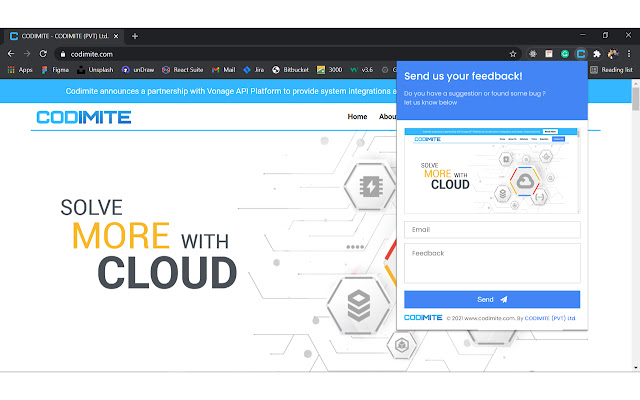Viewport: 640px width, 400px height.
Task: Select the CODIMITE (PVT) Ltd. tab
Action: pos(64,36)
